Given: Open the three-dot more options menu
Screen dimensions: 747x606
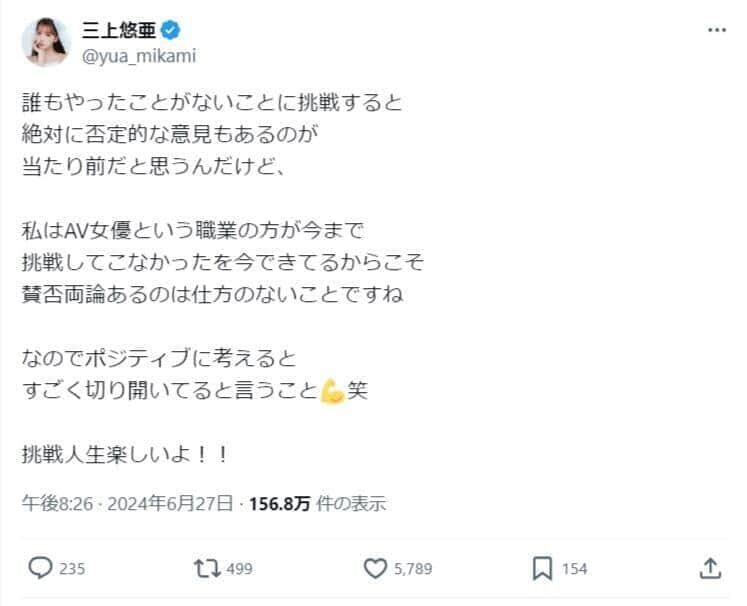Looking at the screenshot, I should point(717,31).
